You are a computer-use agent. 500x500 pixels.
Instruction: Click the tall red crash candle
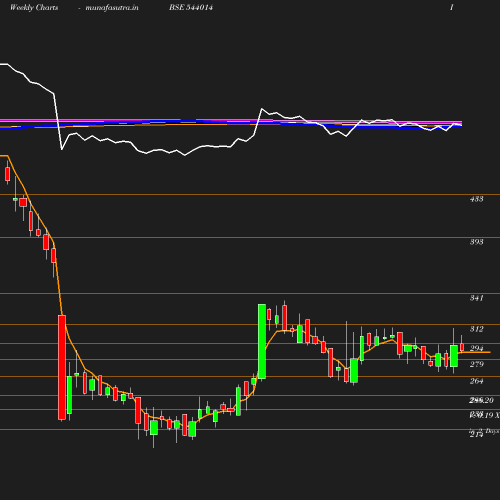[62, 367]
